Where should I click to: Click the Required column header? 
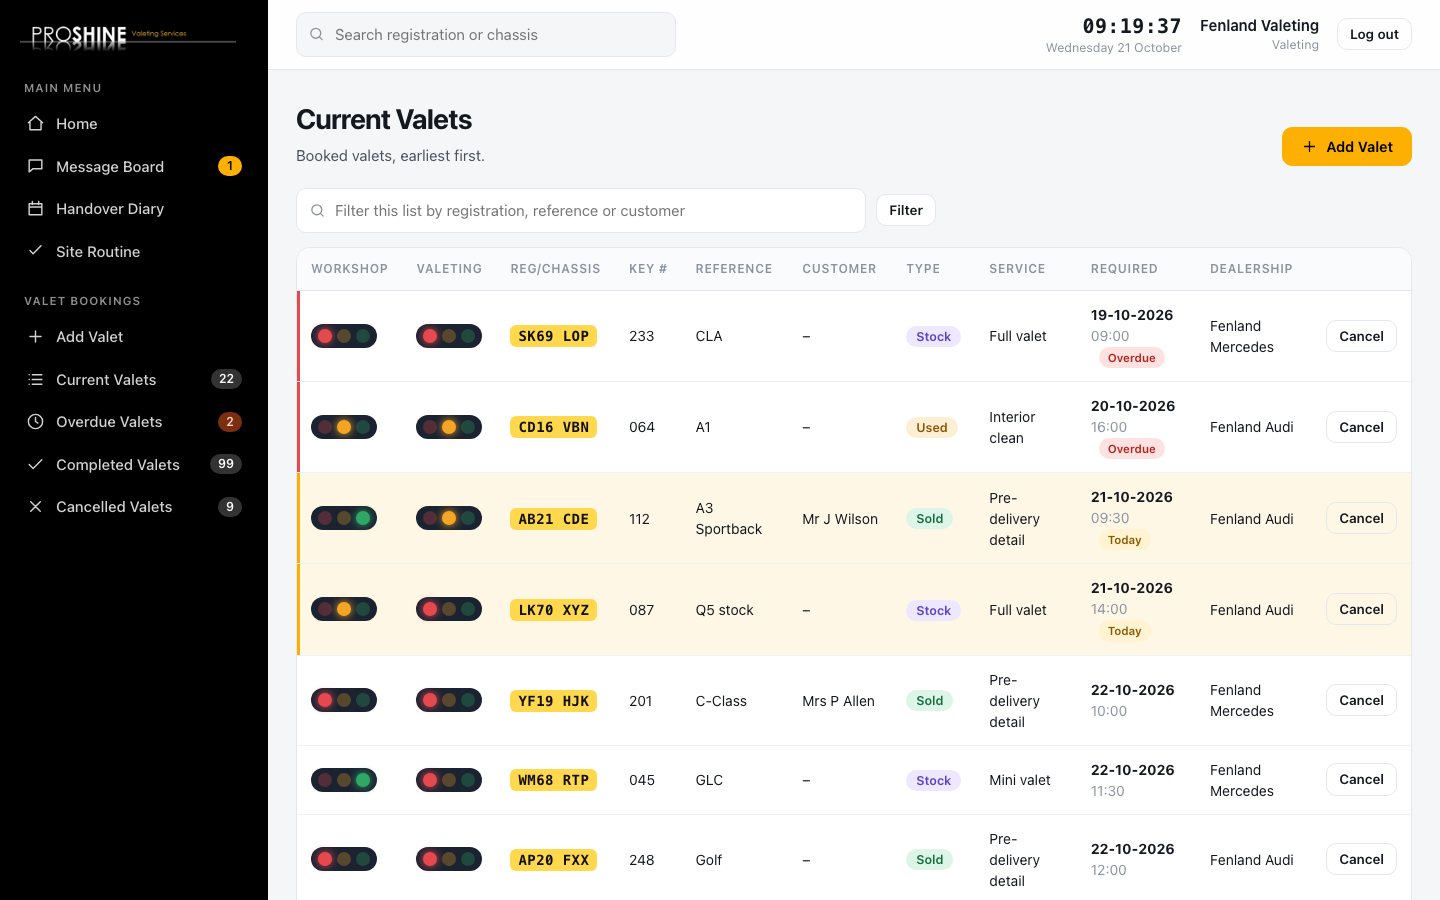coord(1124,269)
